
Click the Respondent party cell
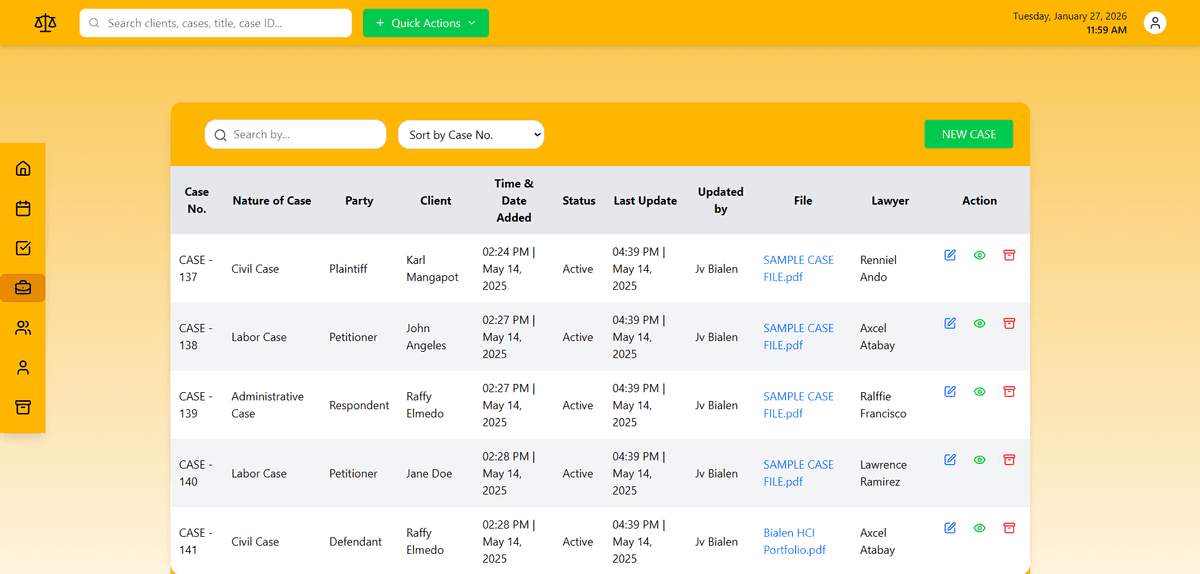tap(359, 405)
